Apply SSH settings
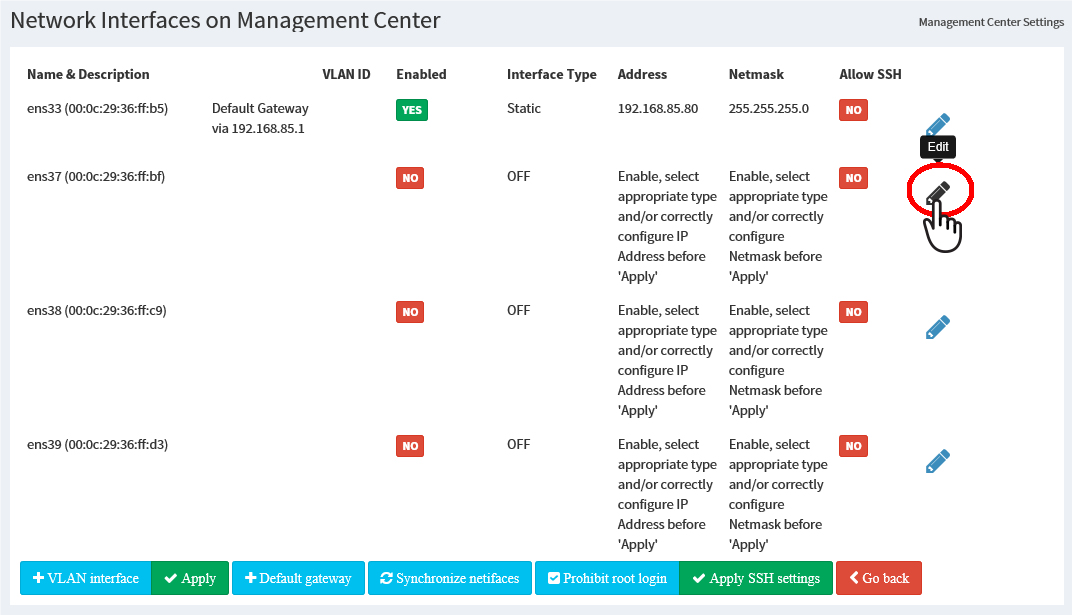The image size is (1072, 615). point(756,578)
